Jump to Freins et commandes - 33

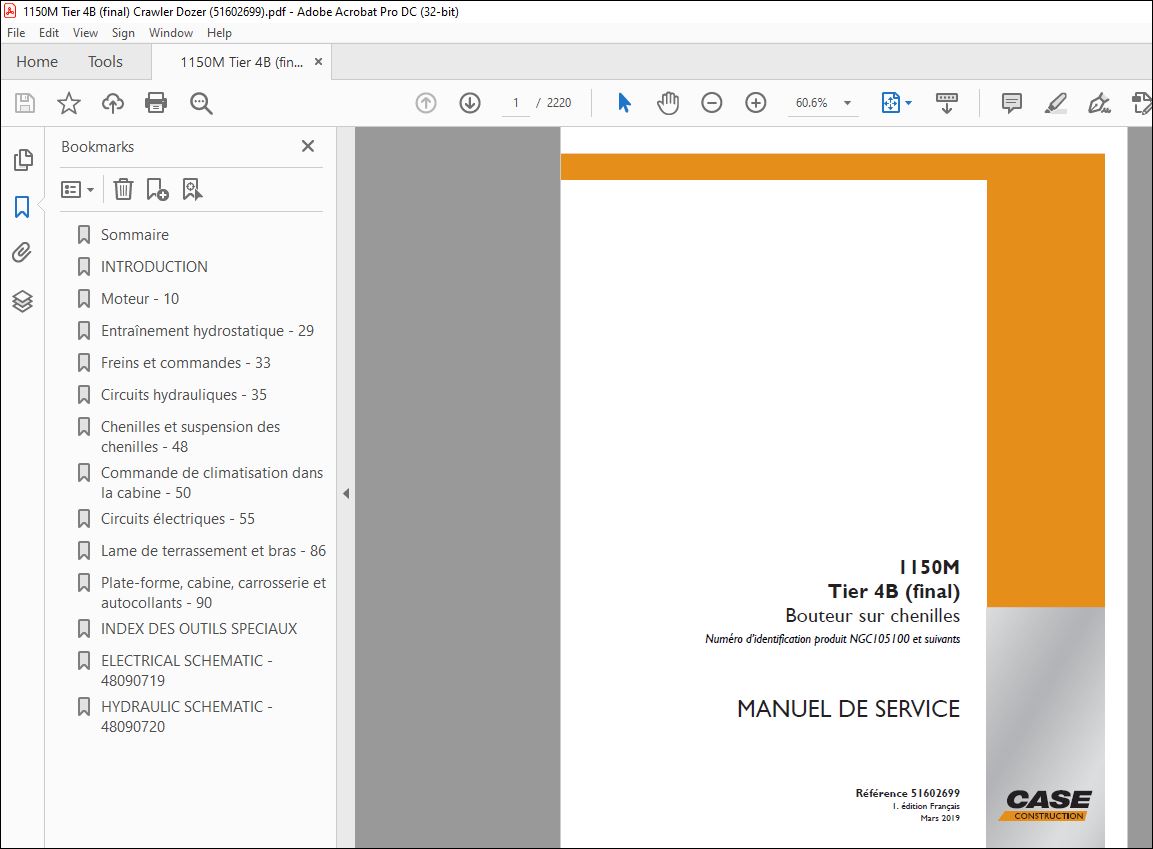(x=185, y=362)
